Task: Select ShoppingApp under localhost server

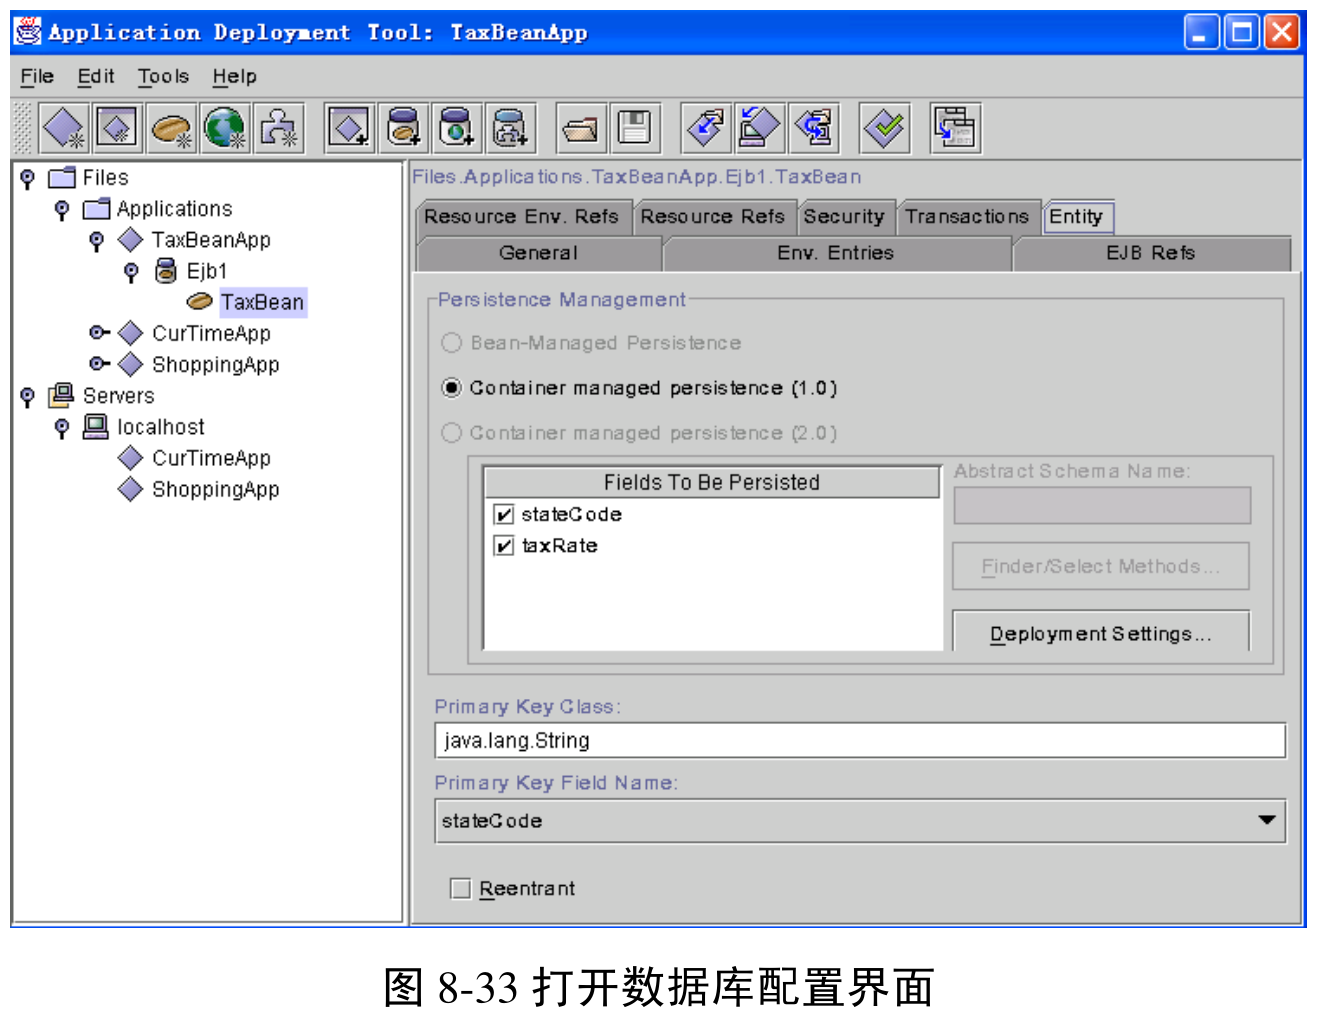Action: click(215, 489)
